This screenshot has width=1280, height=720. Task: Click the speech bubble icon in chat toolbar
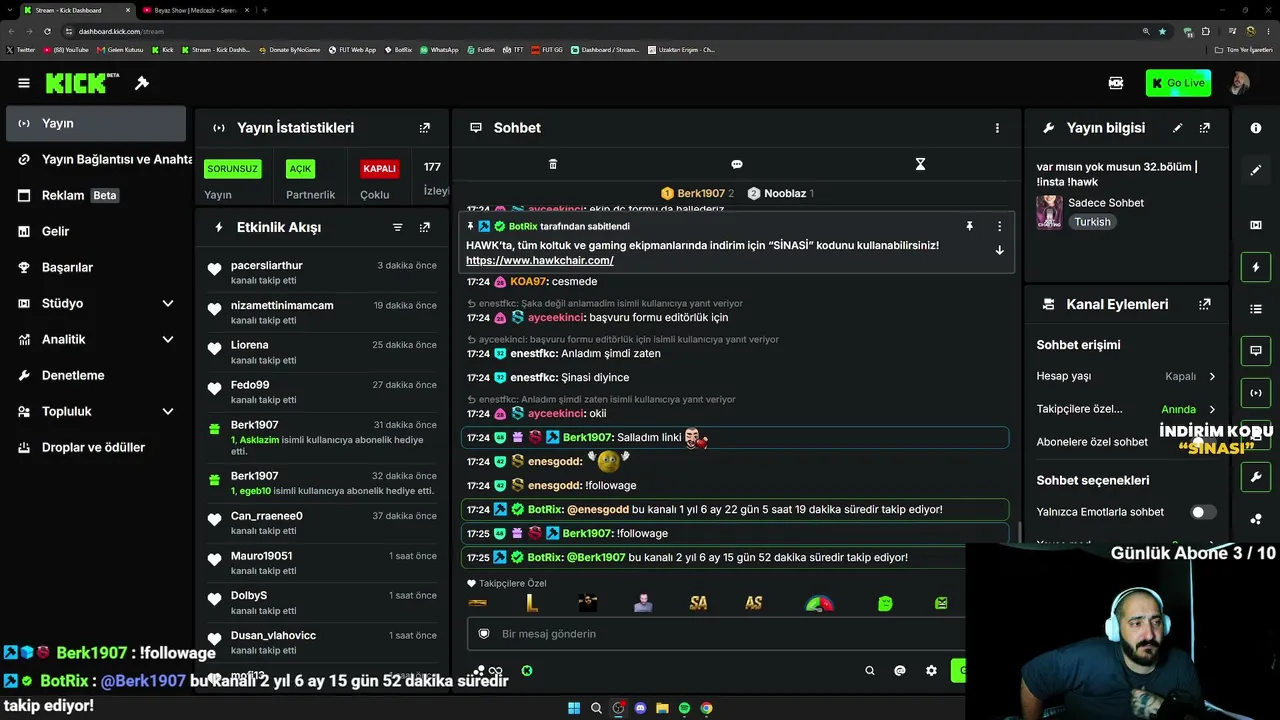[737, 164]
